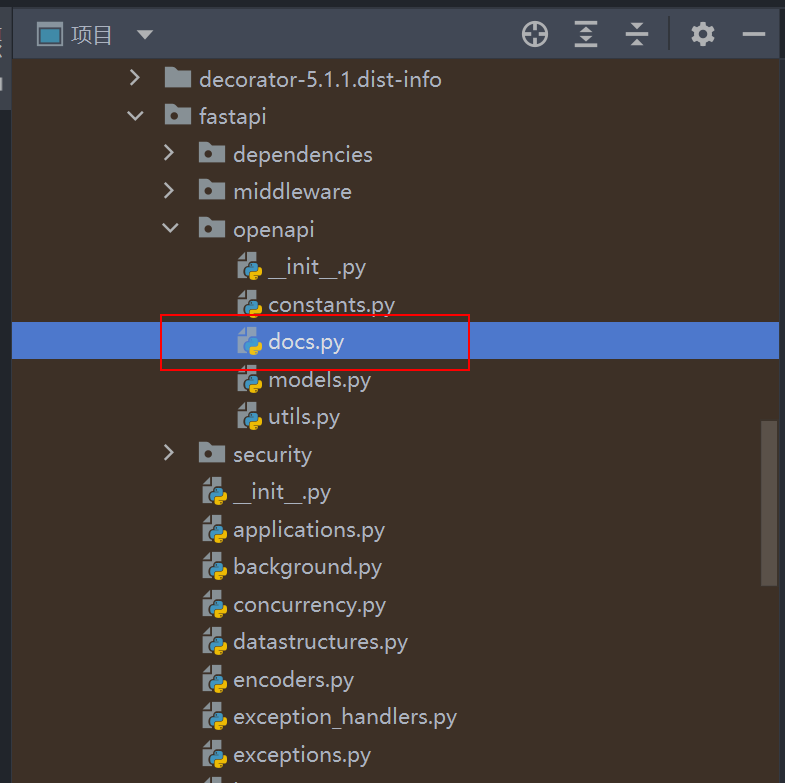
Task: Click the Python icon beside docs.py
Action: point(250,341)
